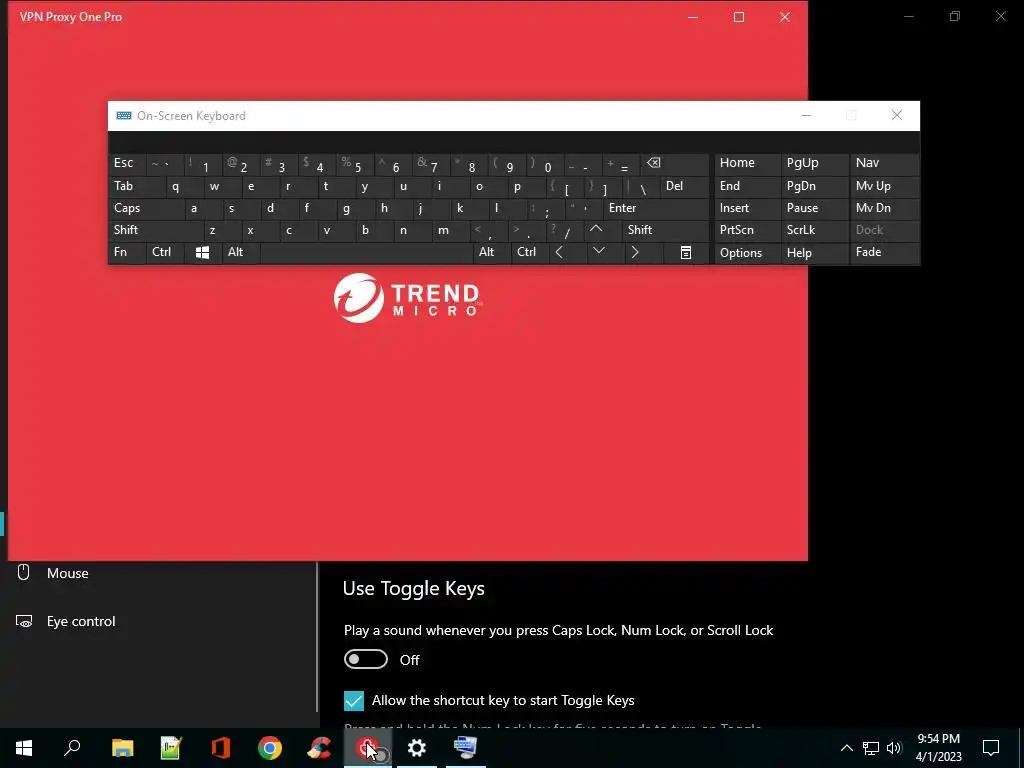Click the Enter key on keyboard
This screenshot has width=1024, height=768.
tap(656, 208)
